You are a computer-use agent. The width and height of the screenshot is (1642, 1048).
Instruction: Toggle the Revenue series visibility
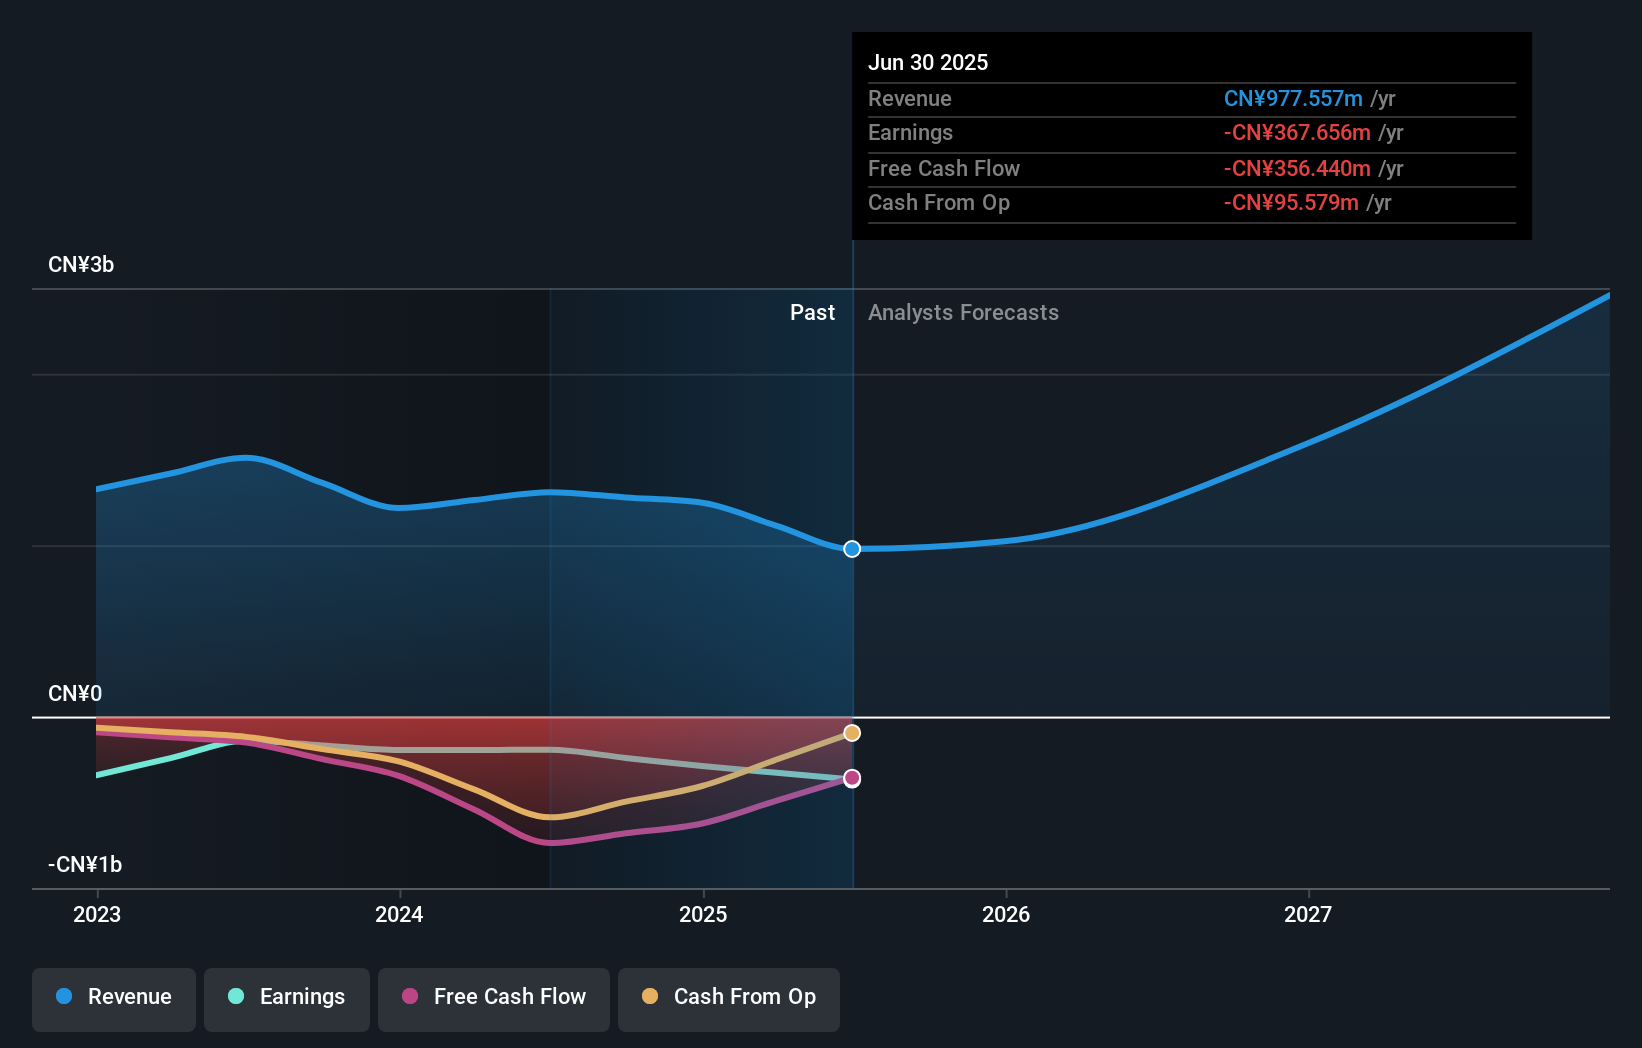point(113,997)
